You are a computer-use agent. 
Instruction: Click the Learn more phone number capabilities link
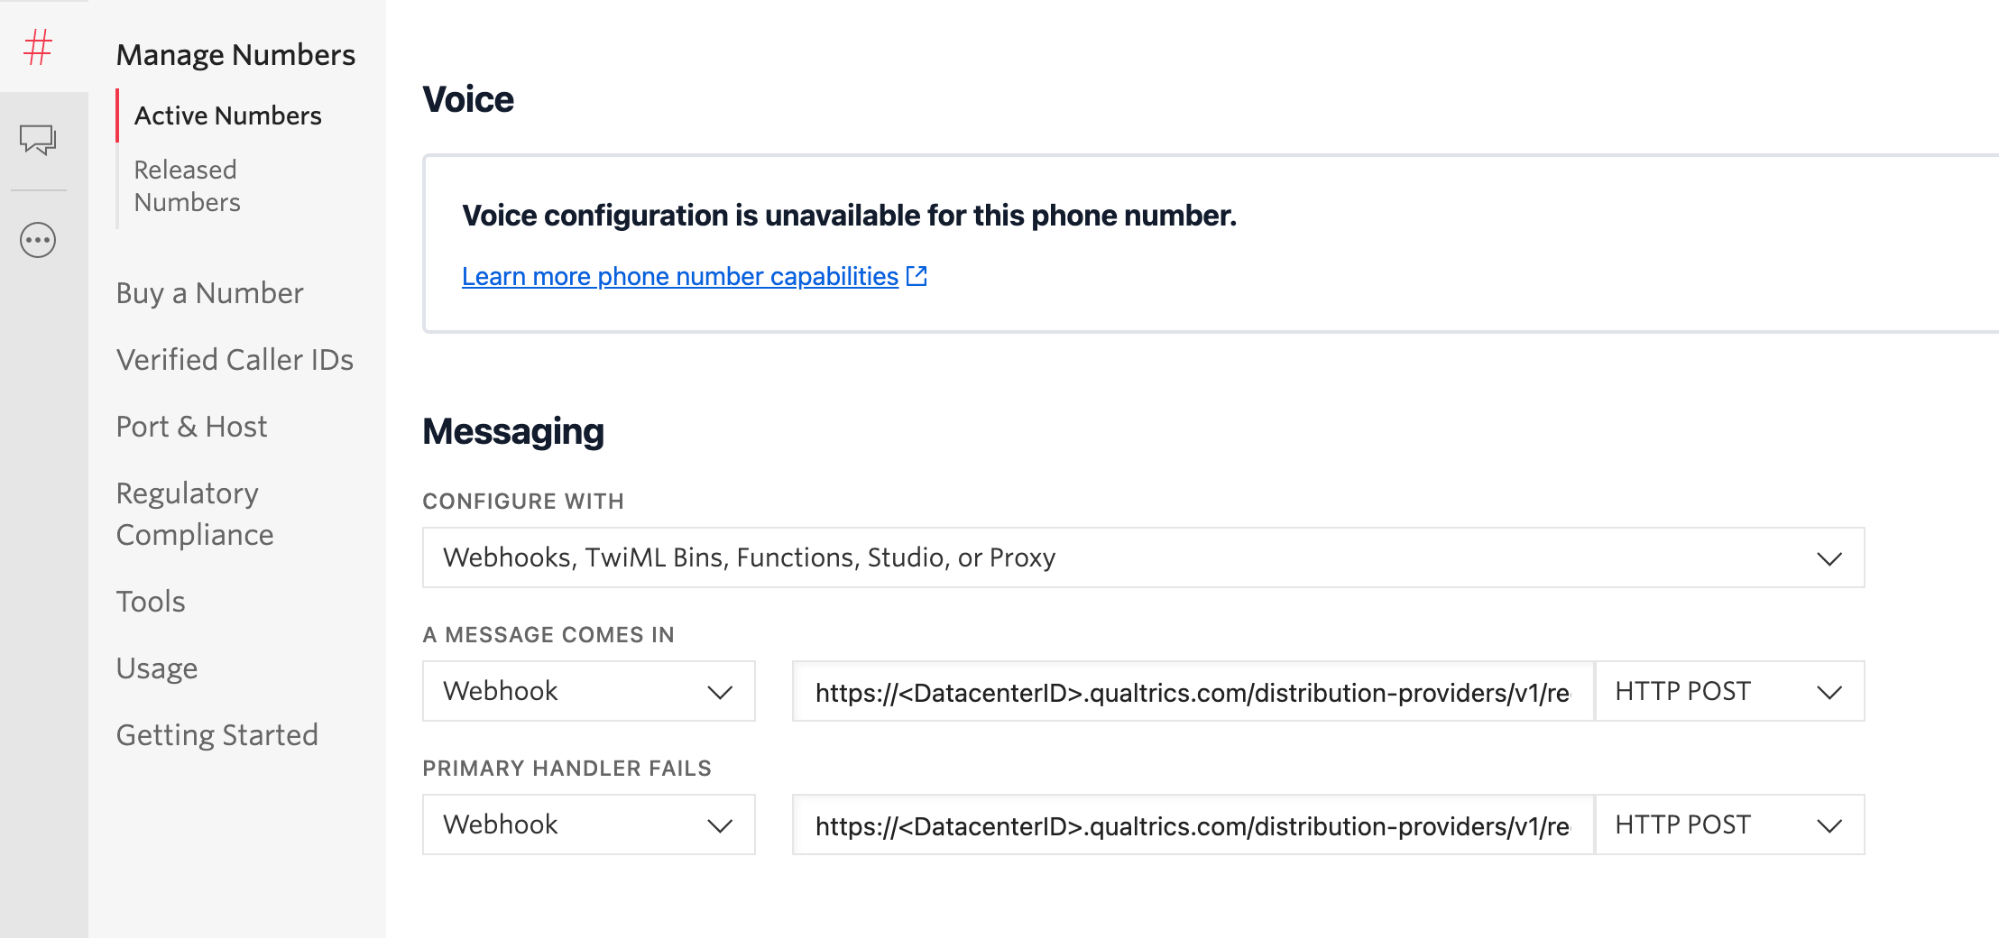(679, 276)
